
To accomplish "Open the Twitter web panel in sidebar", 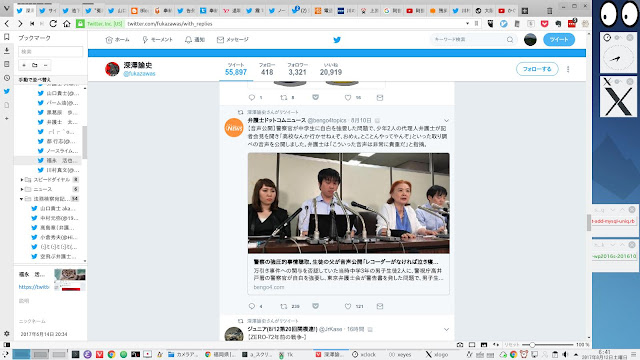I will pos(7,91).
